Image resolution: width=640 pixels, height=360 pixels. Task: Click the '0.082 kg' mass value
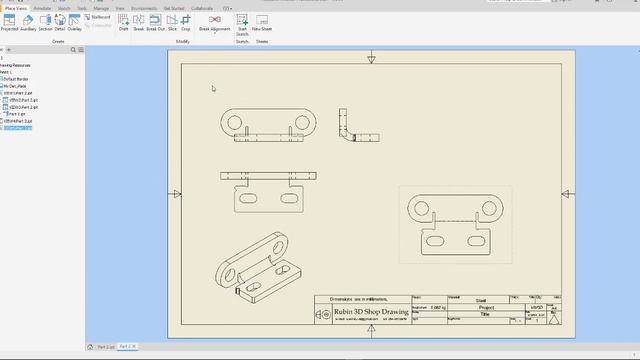point(438,307)
